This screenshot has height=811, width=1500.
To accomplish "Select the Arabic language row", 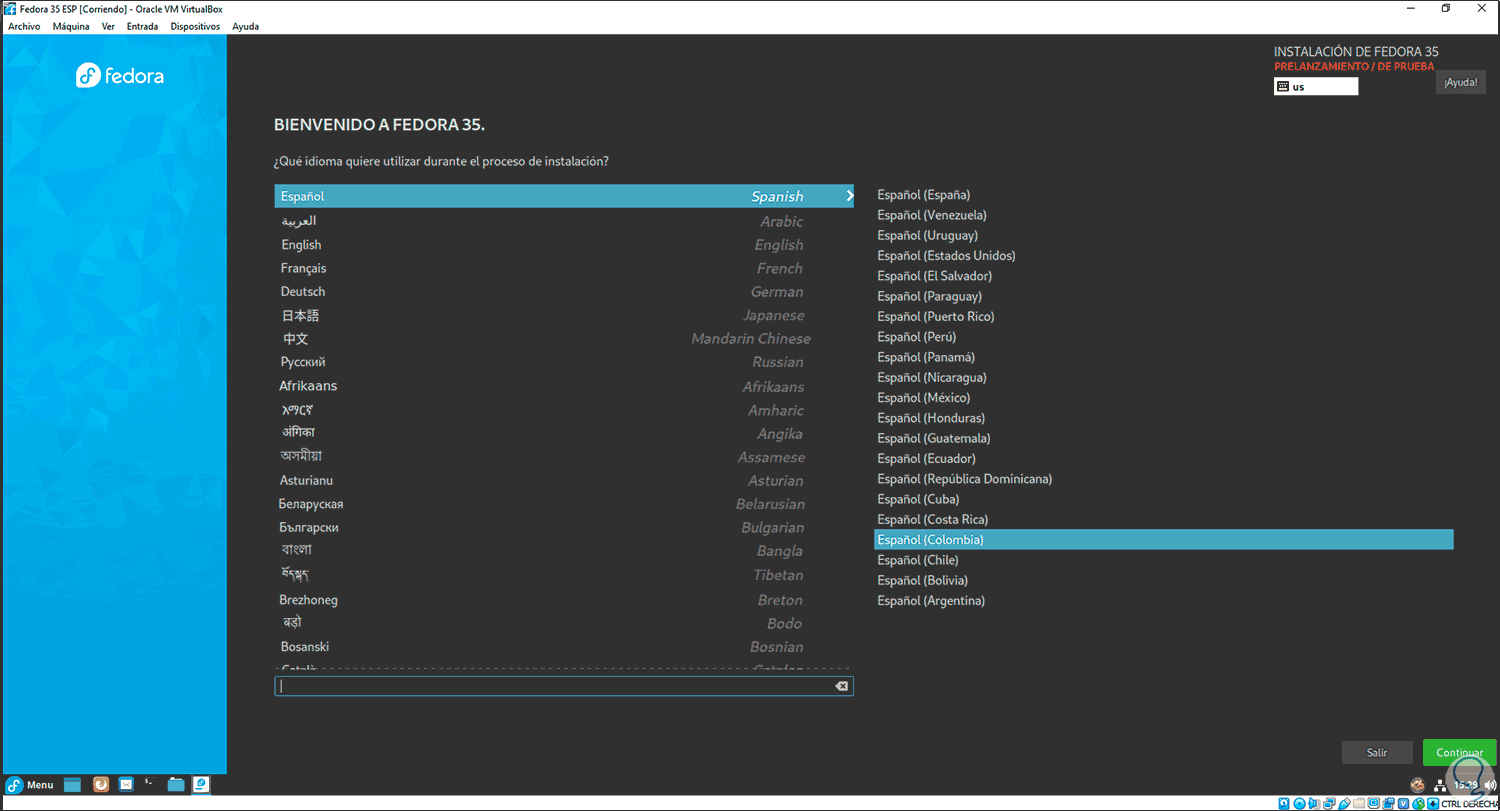I will (x=564, y=221).
